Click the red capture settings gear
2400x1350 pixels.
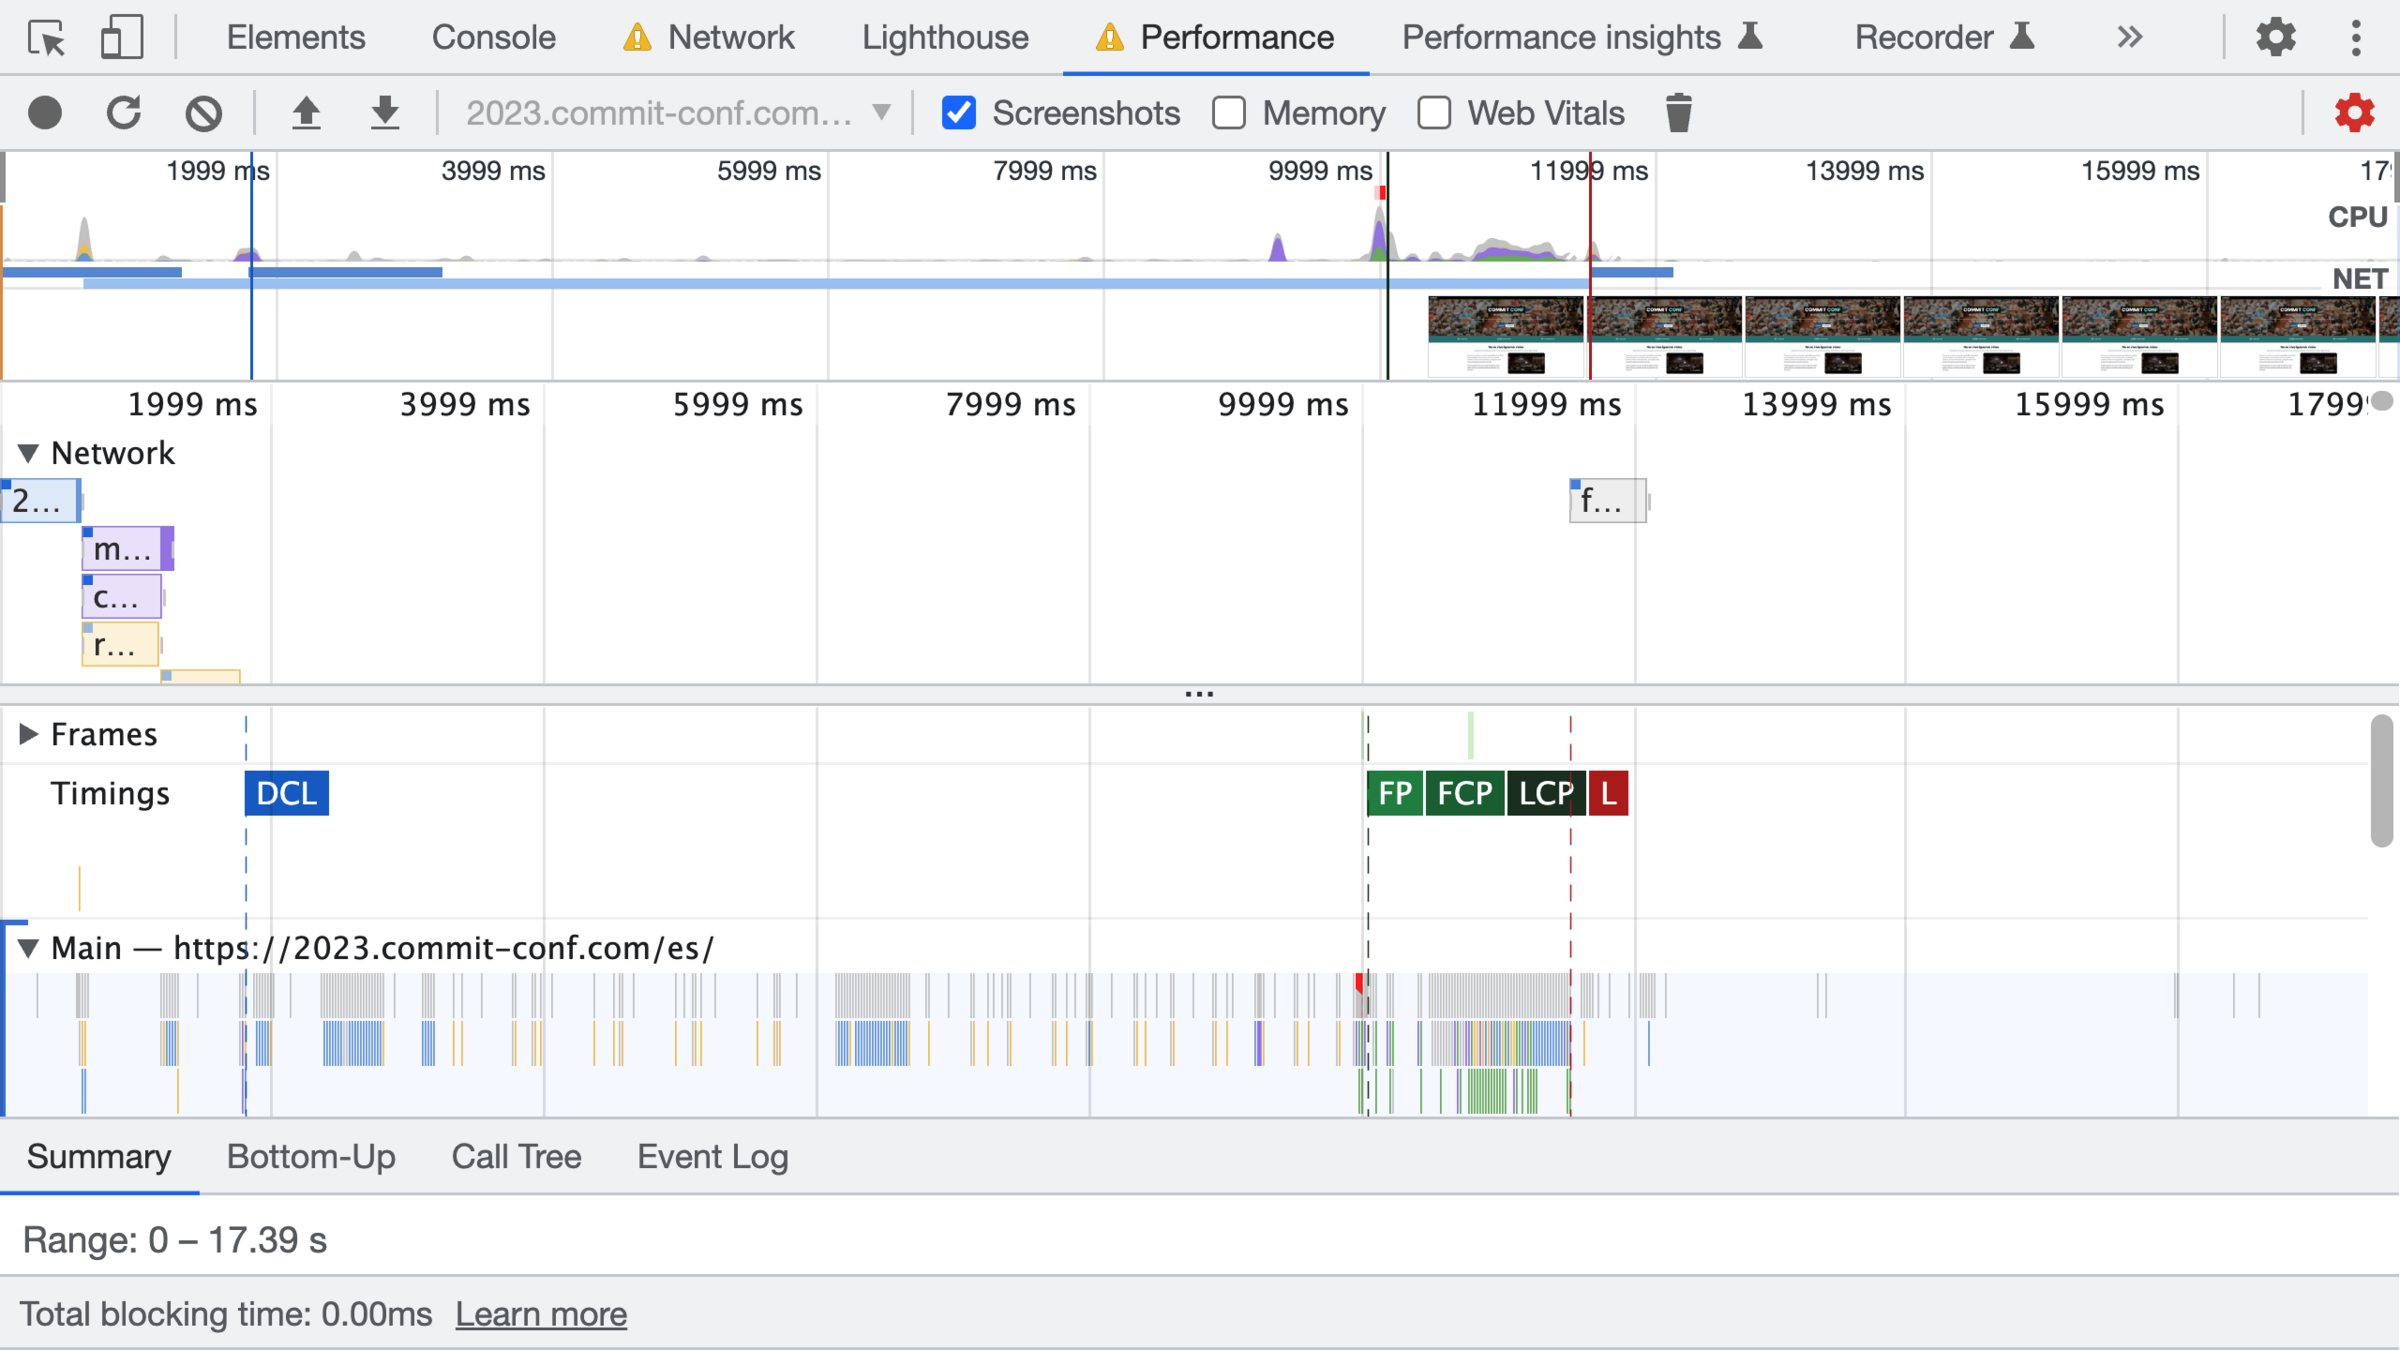coord(2354,113)
